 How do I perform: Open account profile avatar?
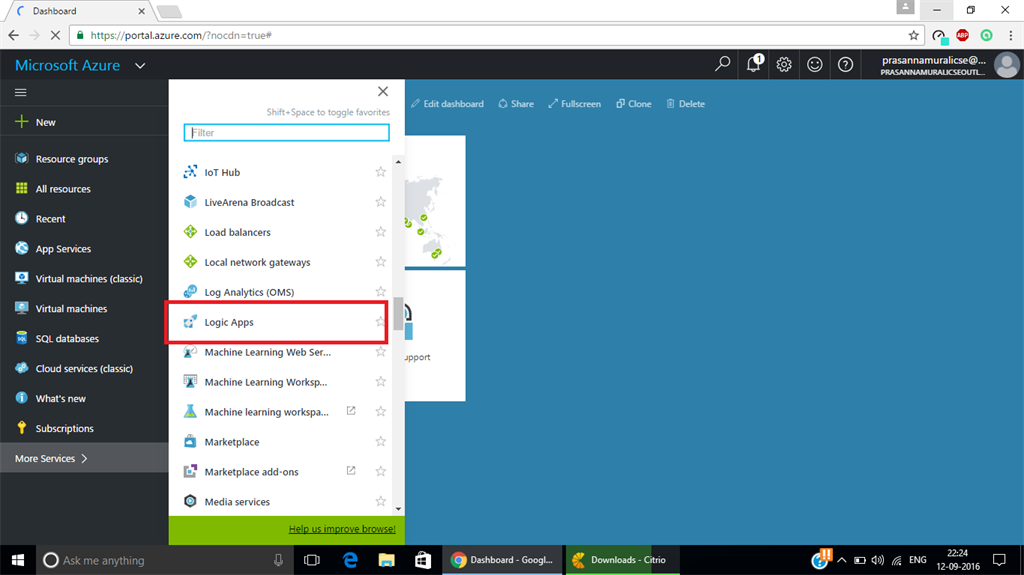tap(1006, 65)
